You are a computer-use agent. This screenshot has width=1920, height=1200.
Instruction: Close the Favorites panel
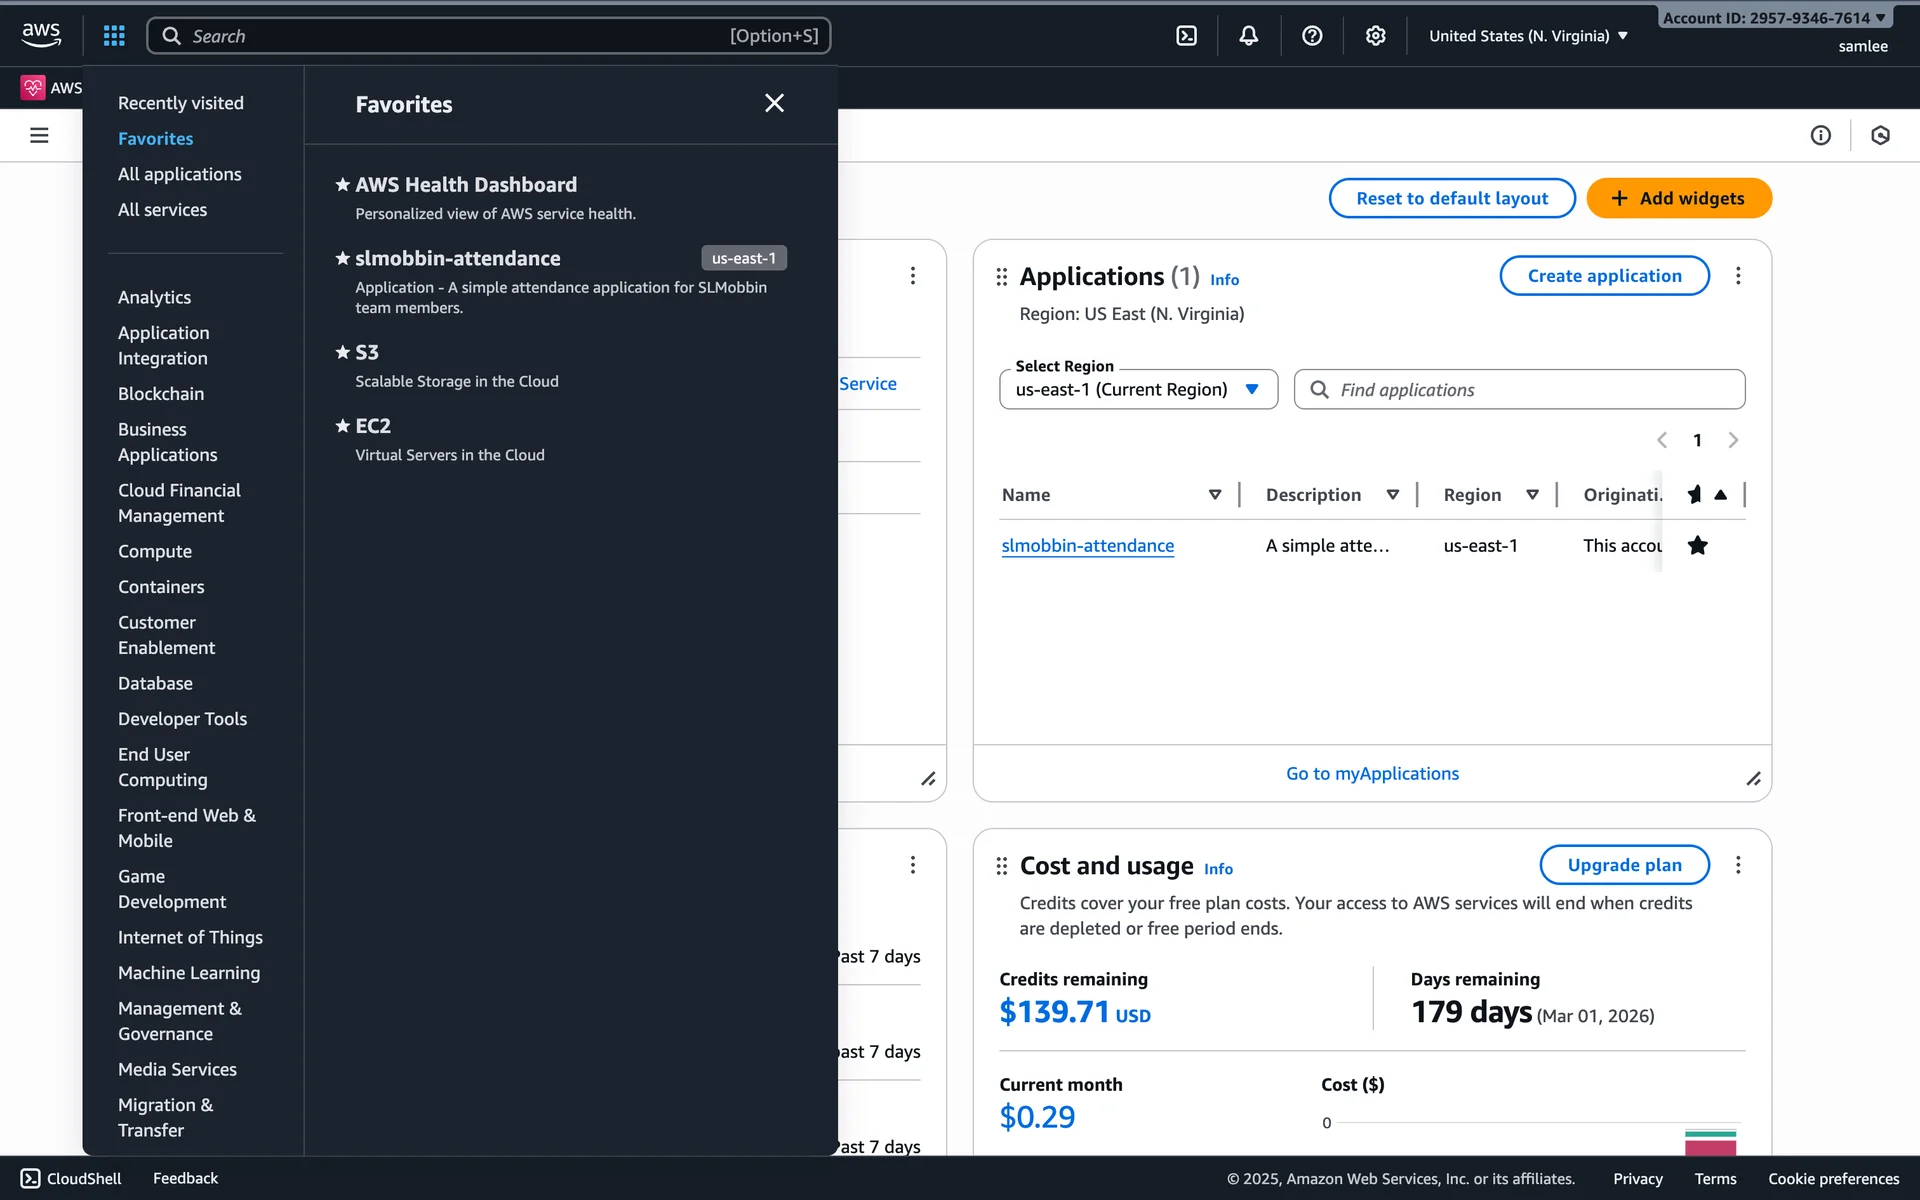tap(774, 103)
